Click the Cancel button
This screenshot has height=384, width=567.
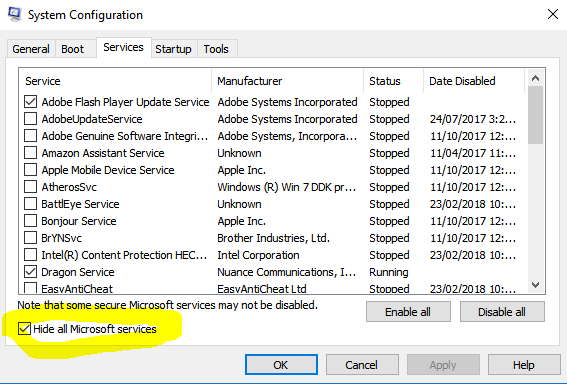click(x=362, y=364)
